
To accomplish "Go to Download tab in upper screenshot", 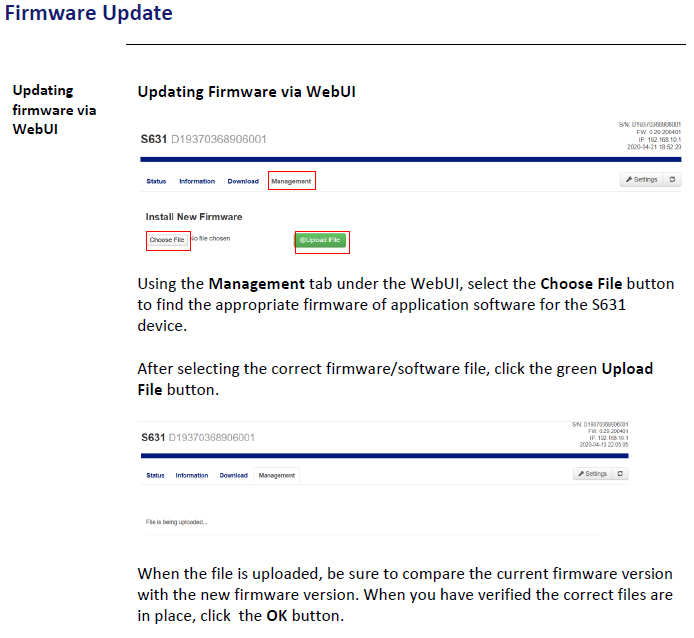I will 243,181.
